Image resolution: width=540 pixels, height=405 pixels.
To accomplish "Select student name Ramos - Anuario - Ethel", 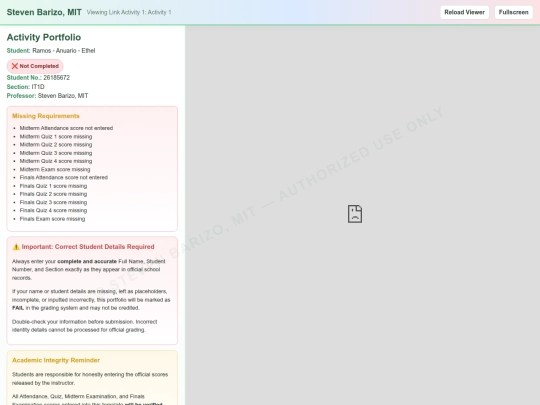I will coord(64,51).
